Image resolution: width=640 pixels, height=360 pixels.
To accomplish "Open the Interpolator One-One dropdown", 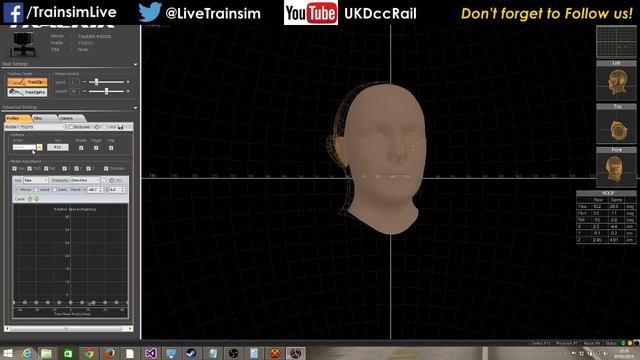I will tap(85, 180).
